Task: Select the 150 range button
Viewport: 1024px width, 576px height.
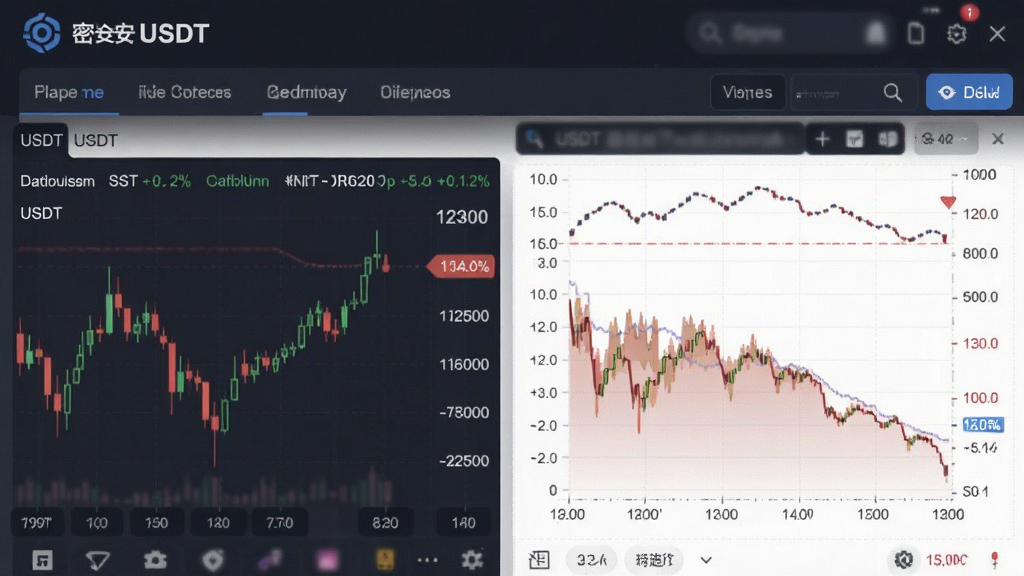Action: tap(156, 522)
